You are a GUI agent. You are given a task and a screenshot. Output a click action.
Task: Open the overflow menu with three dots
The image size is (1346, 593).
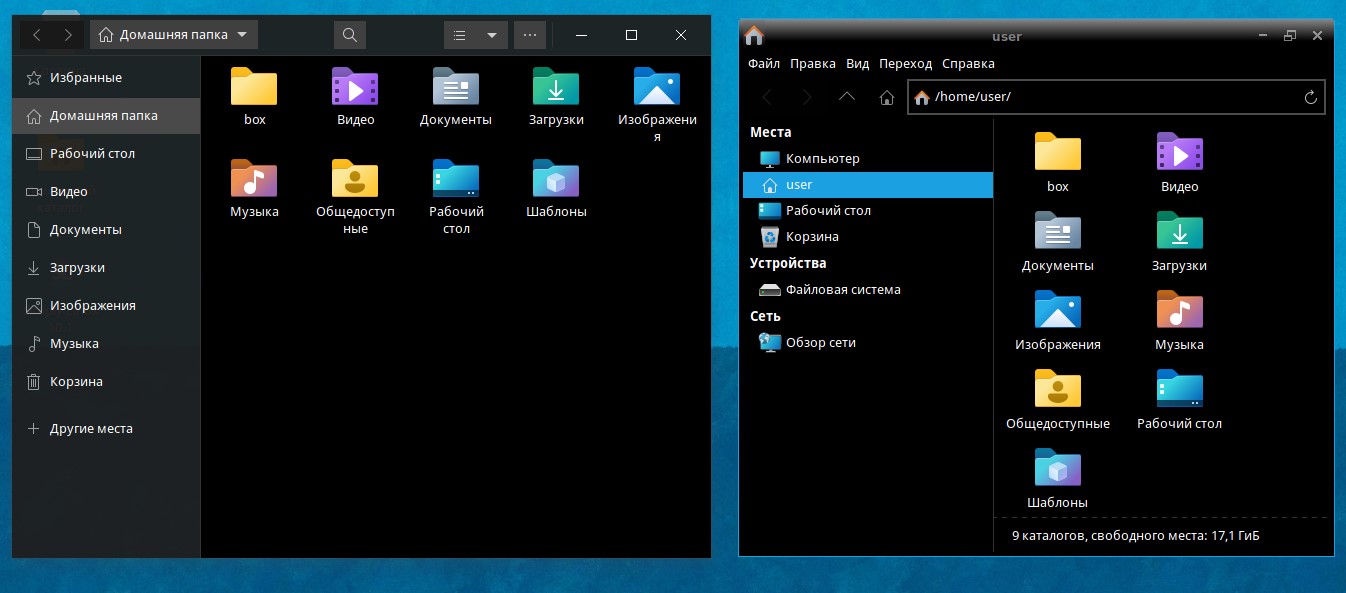point(529,34)
